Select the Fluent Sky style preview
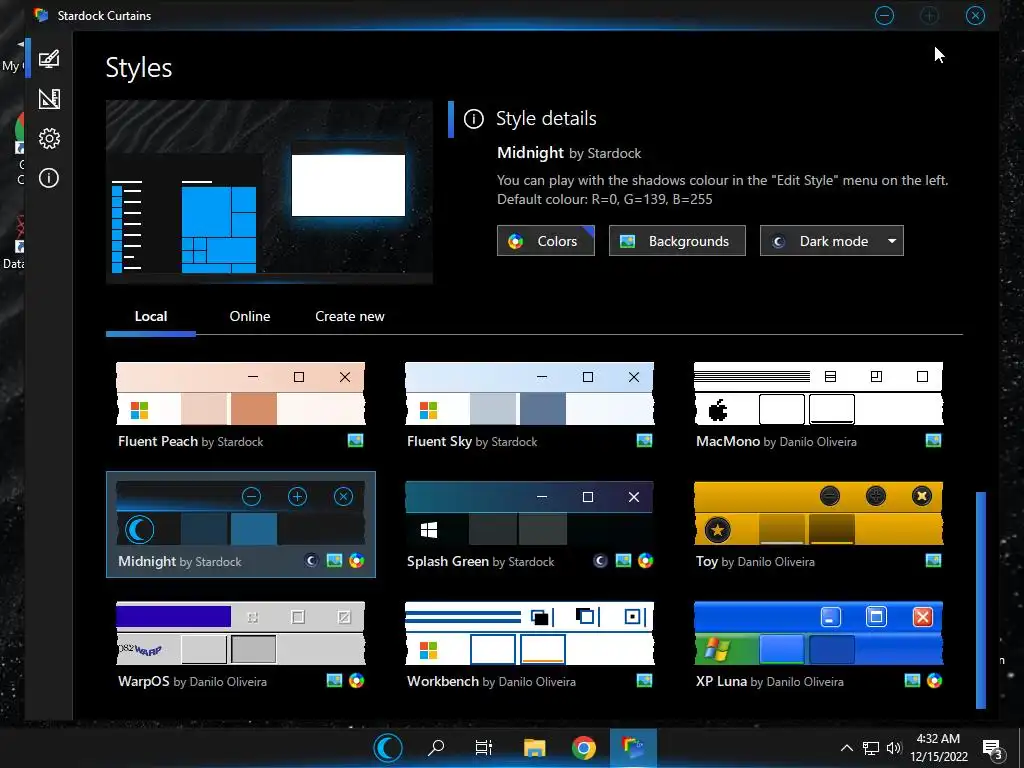This screenshot has width=1024, height=768. pos(529,394)
